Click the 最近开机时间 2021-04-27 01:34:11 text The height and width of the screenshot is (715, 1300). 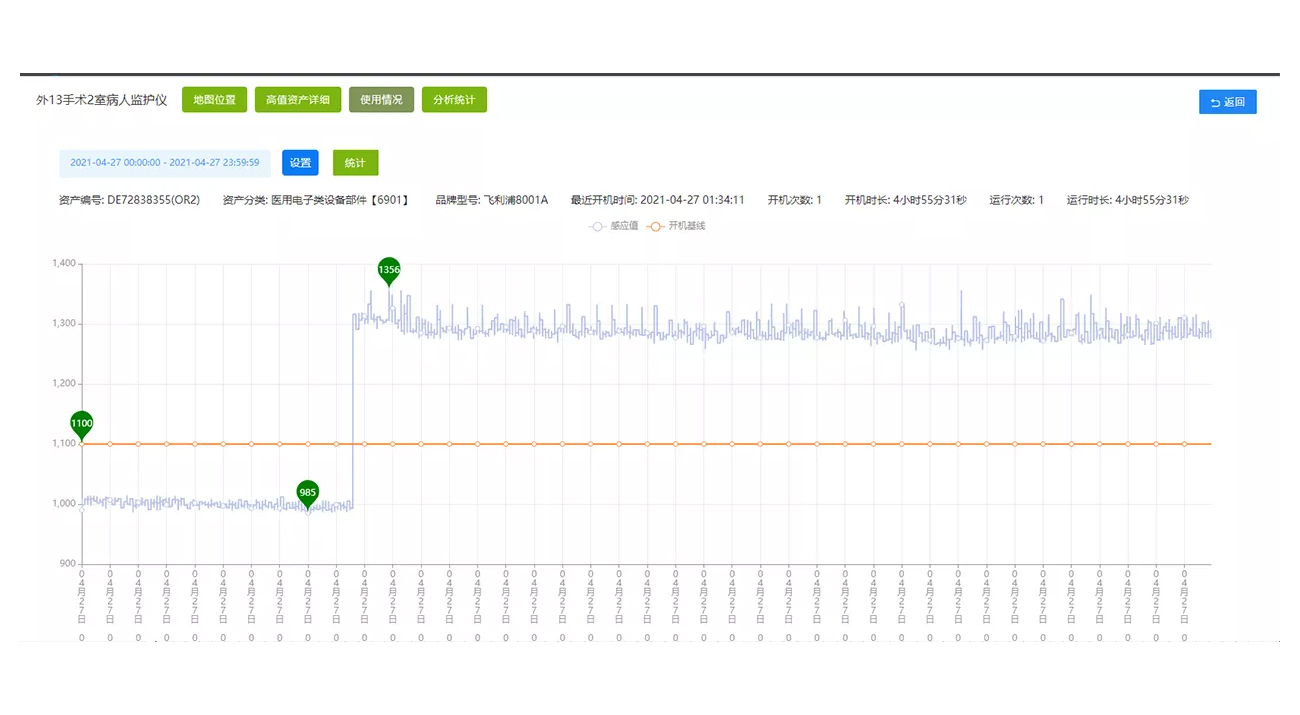point(658,200)
